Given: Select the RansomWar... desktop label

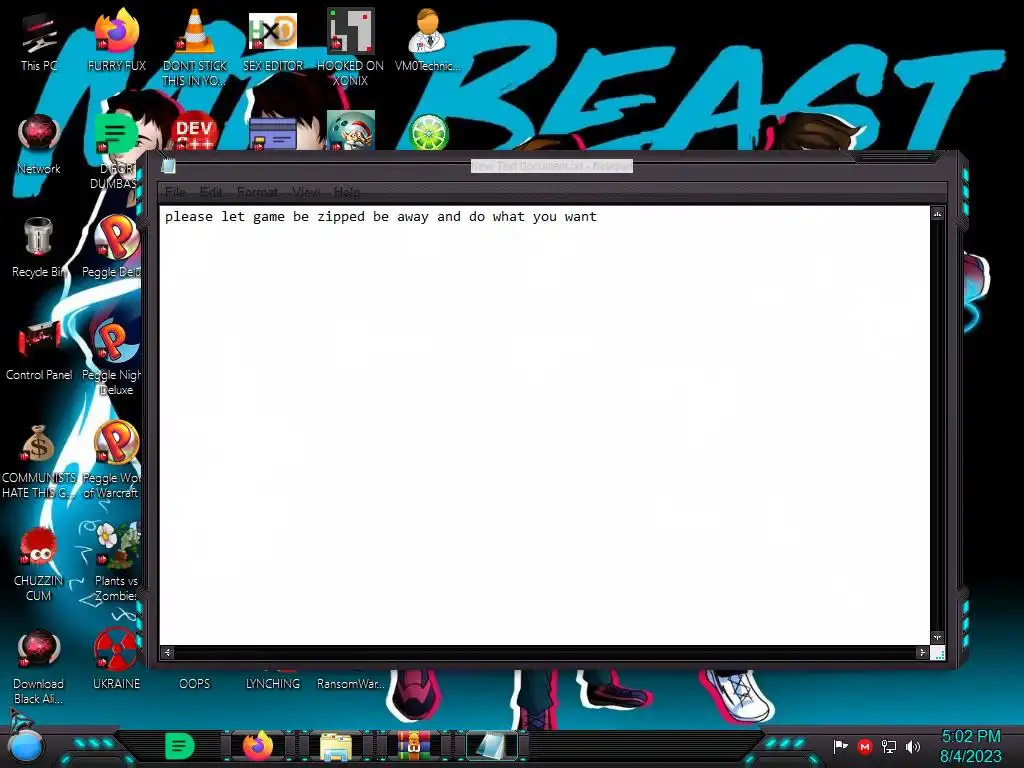Looking at the screenshot, I should click(351, 684).
